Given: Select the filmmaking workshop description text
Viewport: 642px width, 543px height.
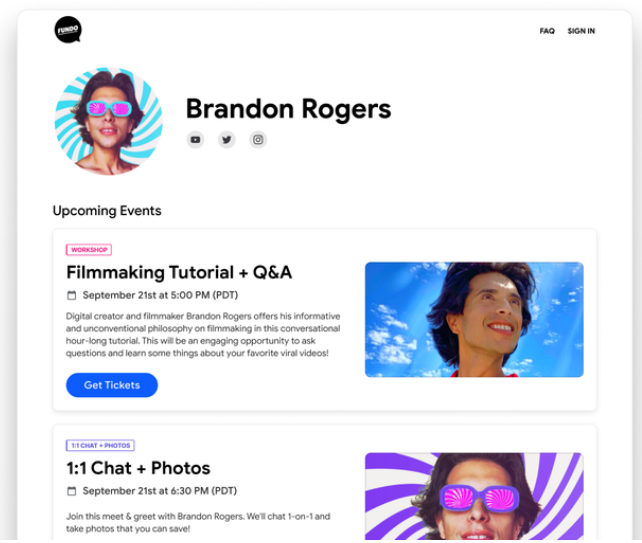Looking at the screenshot, I should [203, 335].
